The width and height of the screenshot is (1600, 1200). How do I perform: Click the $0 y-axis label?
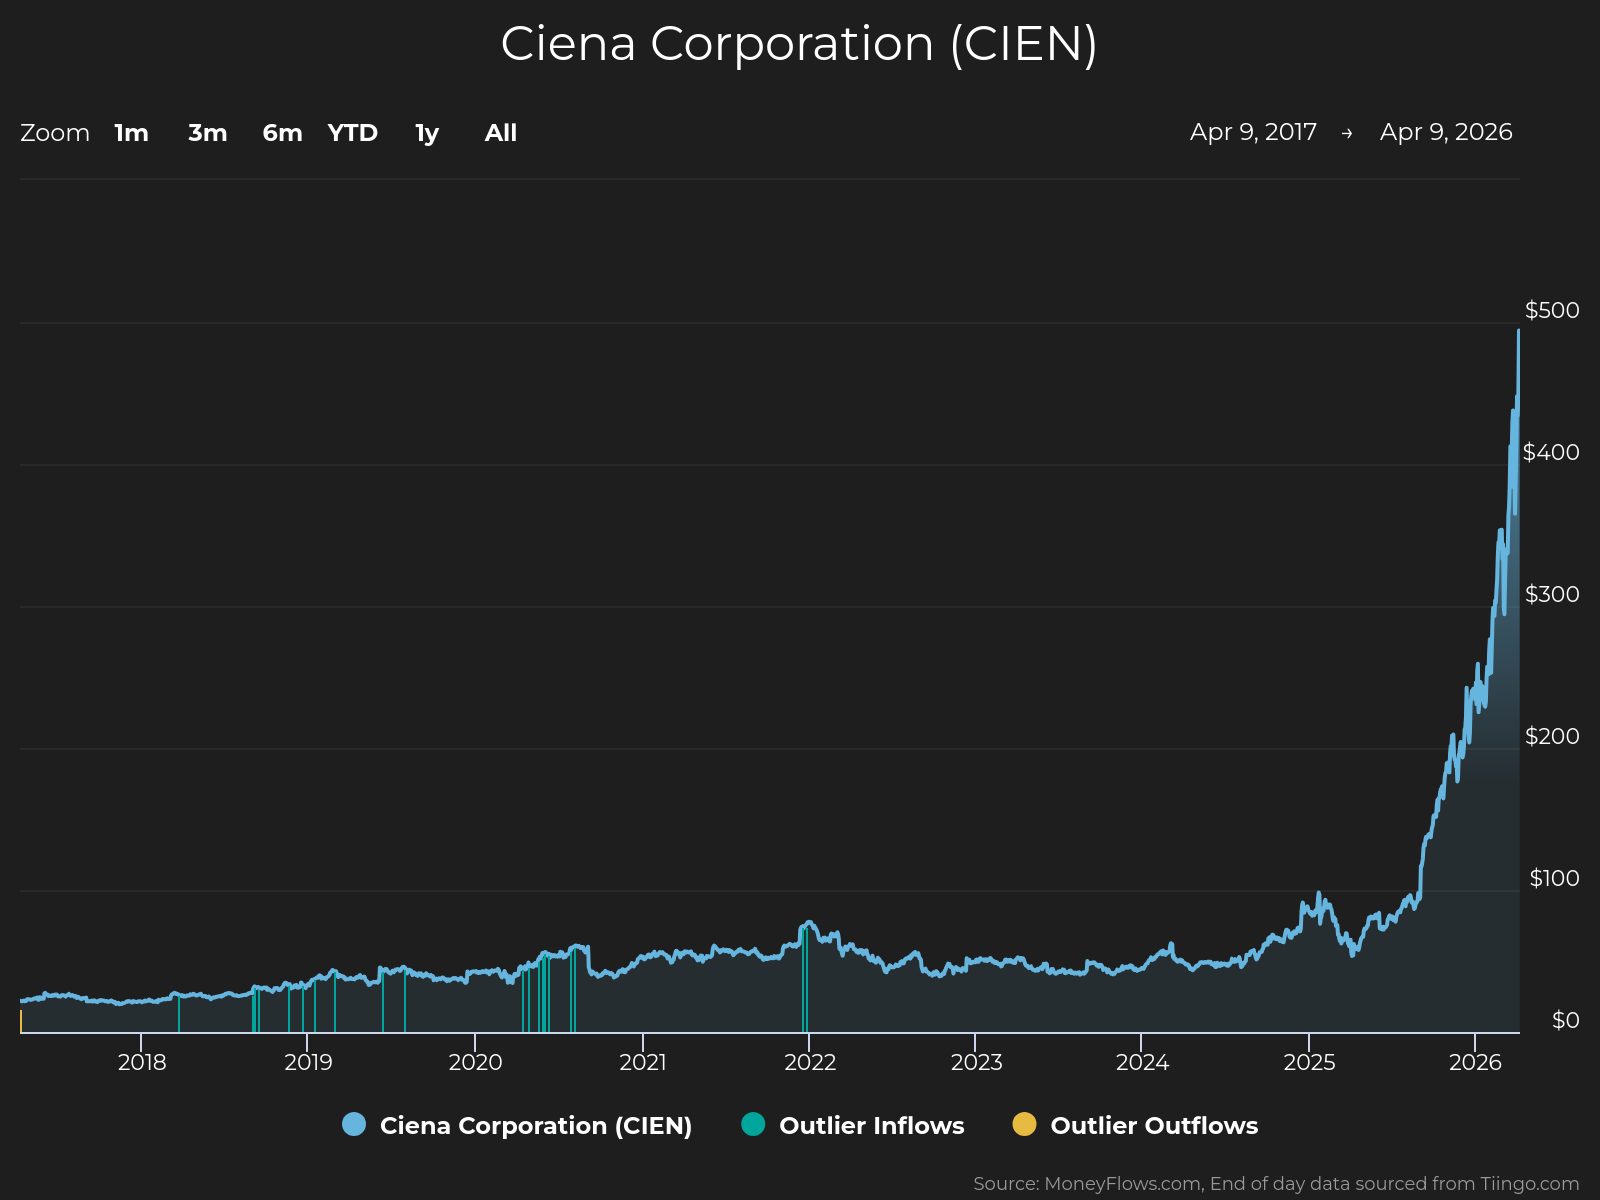(1566, 1020)
